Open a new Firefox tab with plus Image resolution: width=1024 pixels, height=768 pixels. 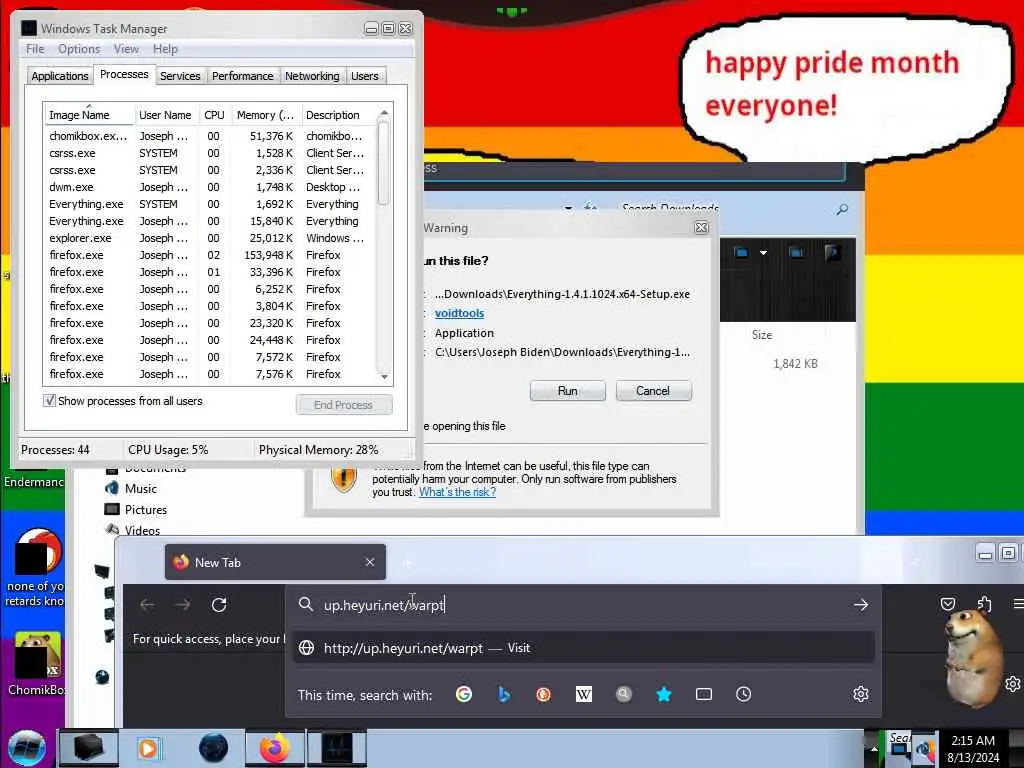click(x=408, y=562)
